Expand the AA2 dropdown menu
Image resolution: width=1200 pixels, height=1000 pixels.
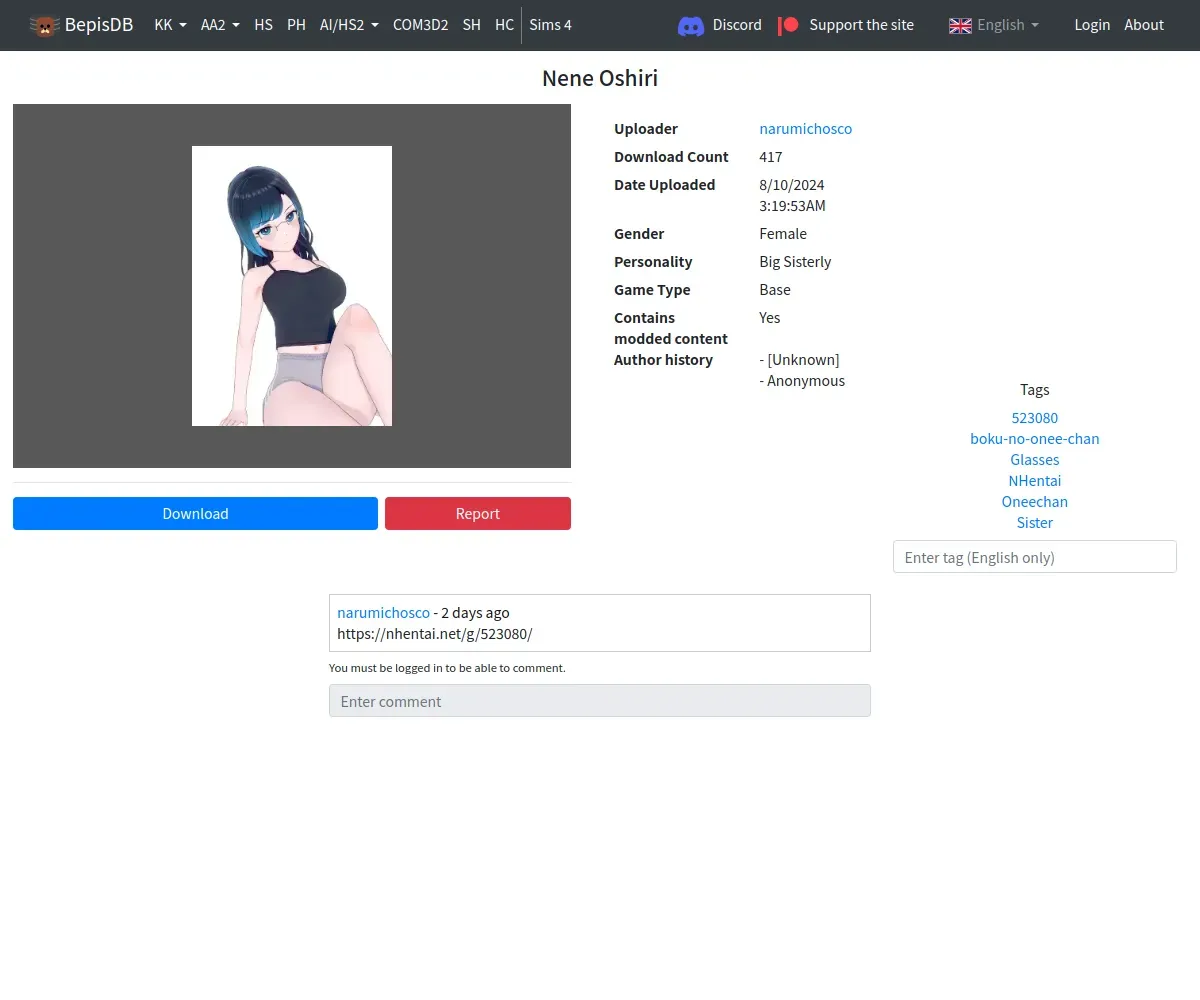click(x=220, y=25)
